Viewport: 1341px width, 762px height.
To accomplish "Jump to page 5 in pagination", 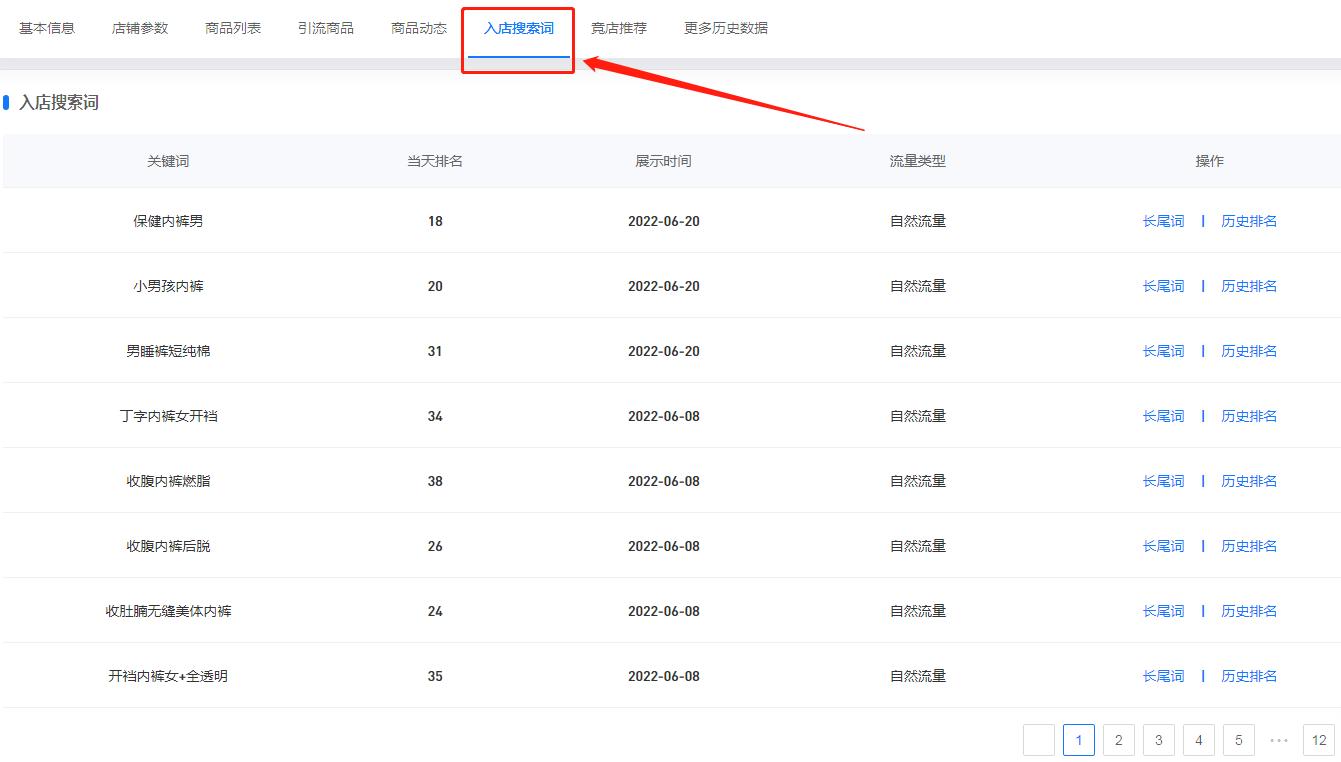I will coord(1238,740).
